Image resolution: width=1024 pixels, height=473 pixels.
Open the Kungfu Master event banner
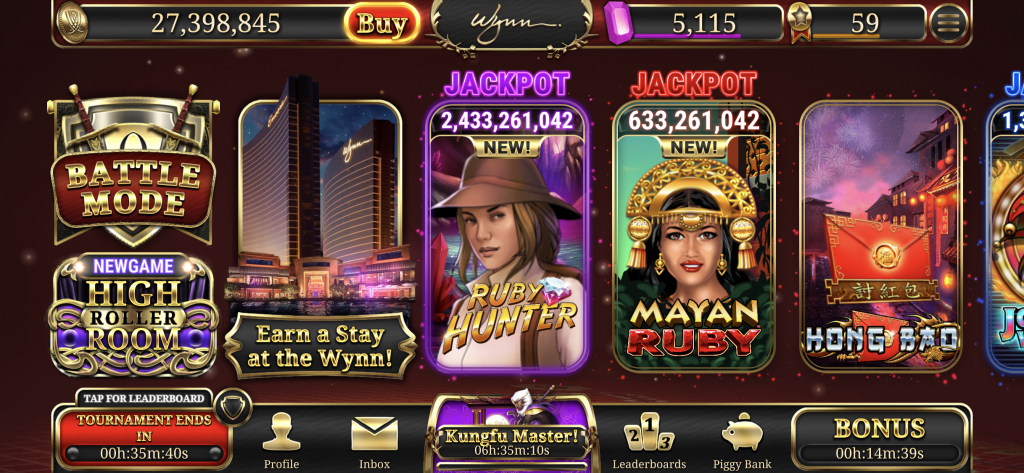[511, 432]
